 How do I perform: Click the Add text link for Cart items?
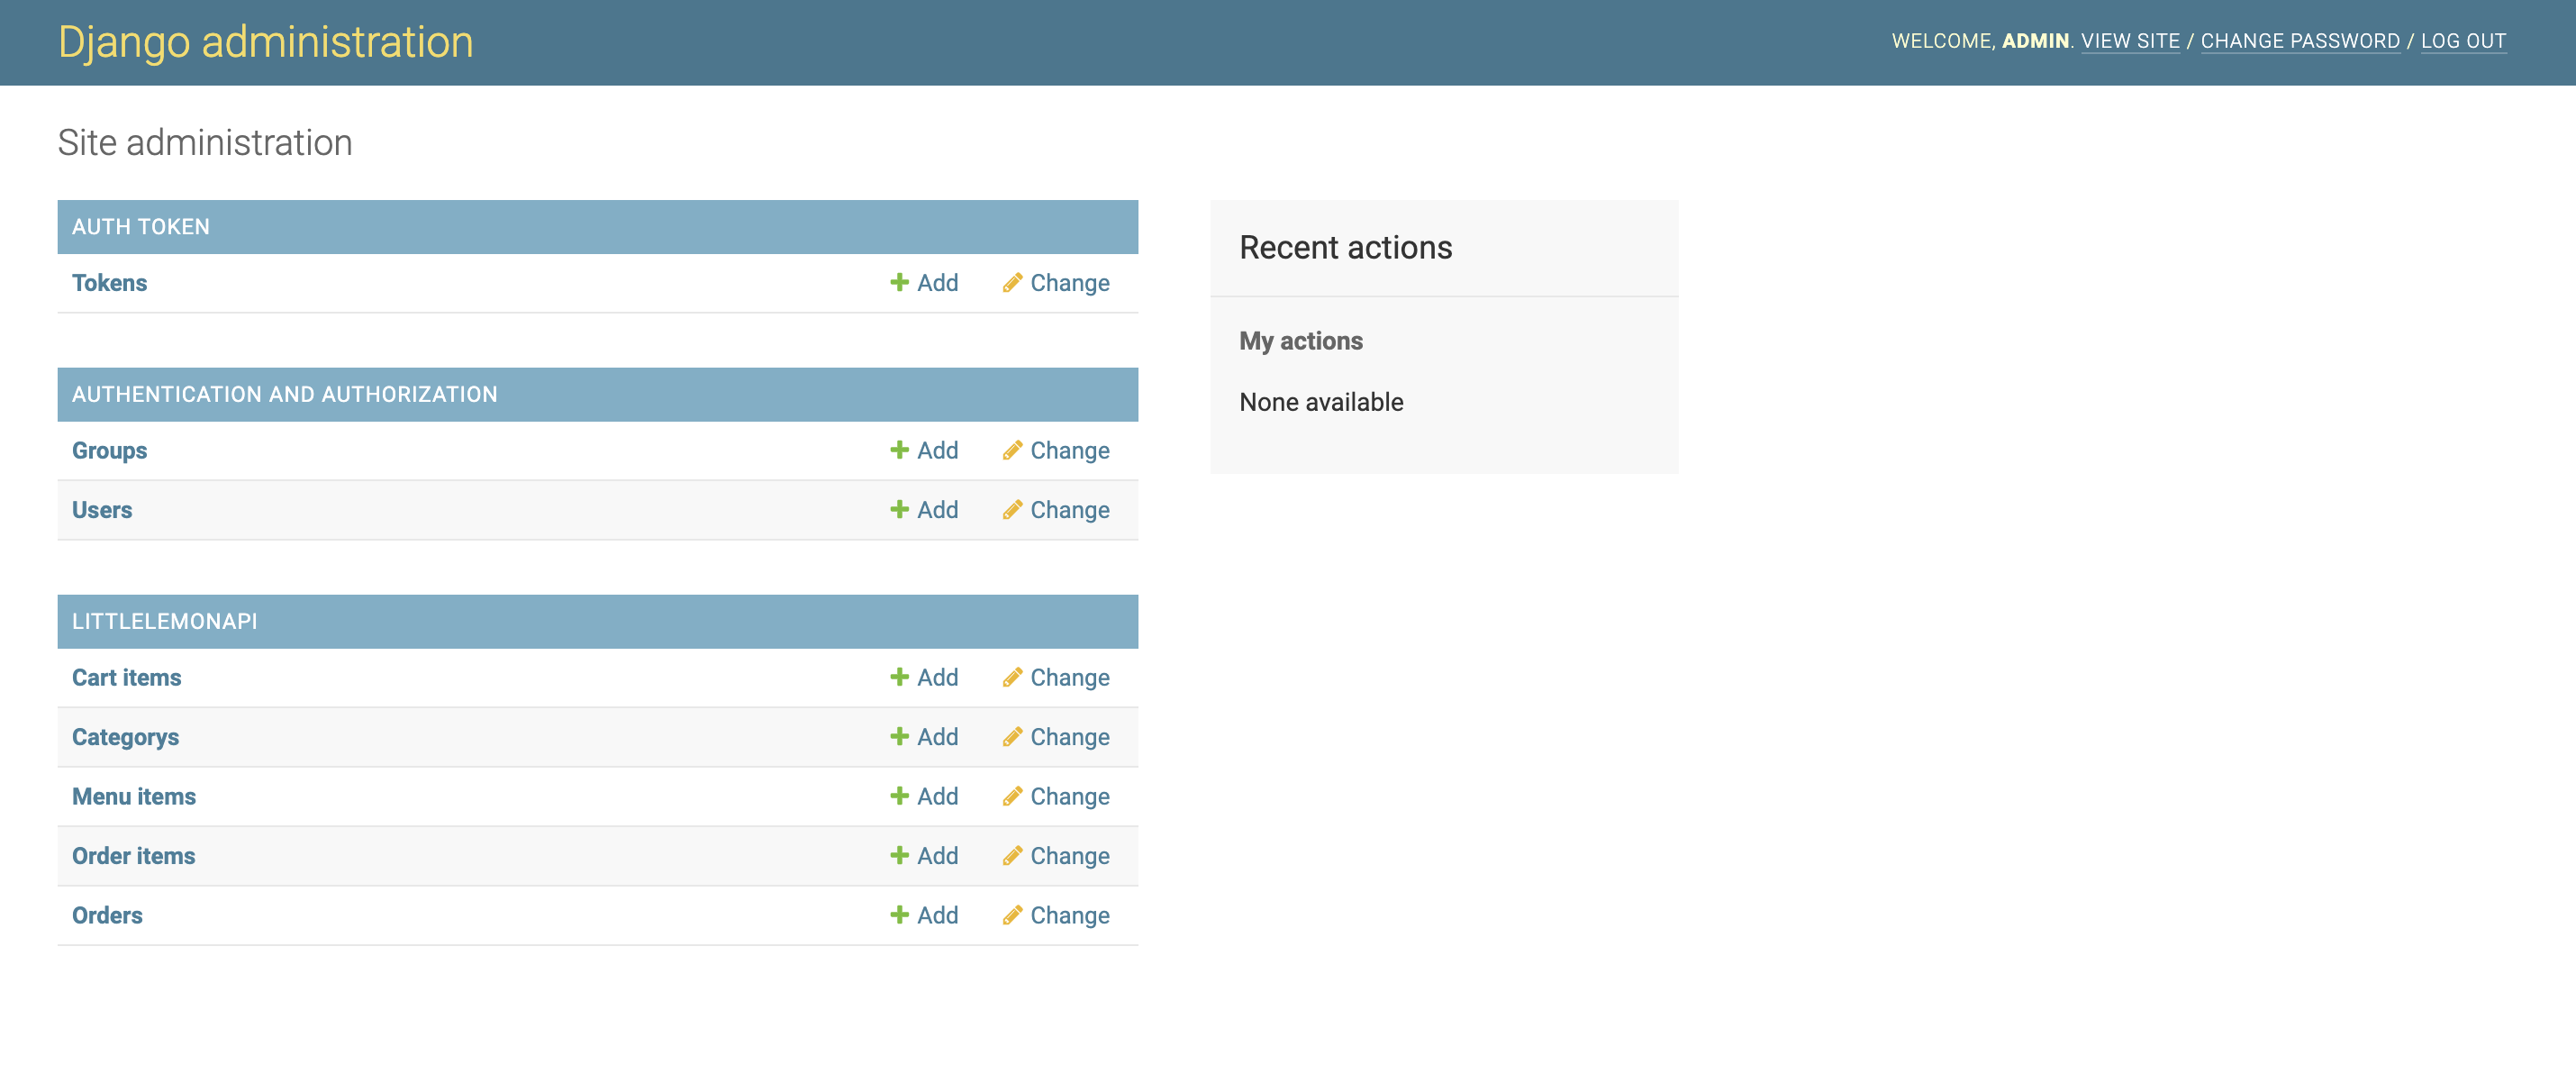click(x=937, y=678)
